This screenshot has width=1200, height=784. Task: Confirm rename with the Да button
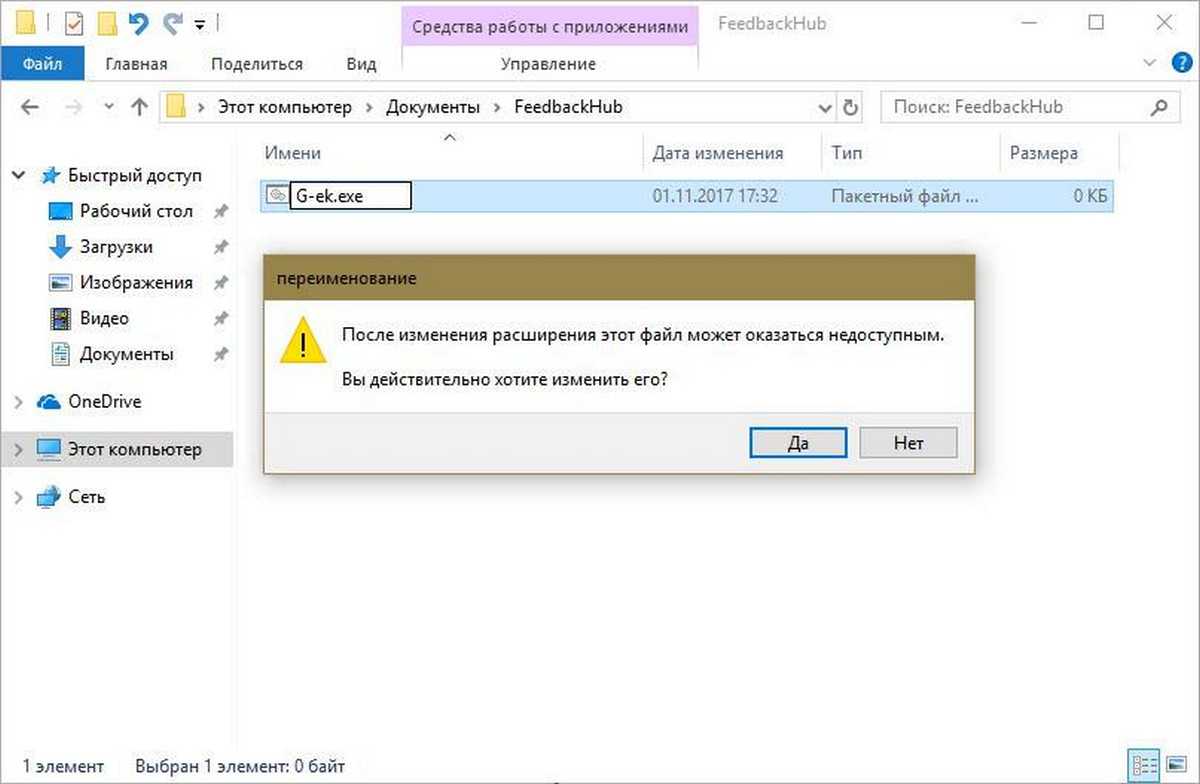click(x=798, y=443)
